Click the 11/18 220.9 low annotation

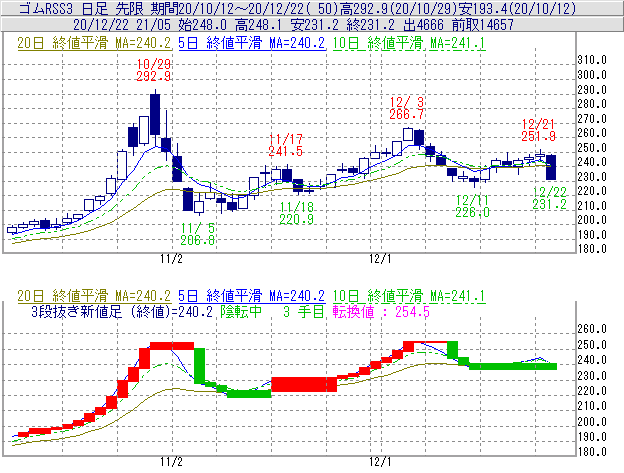pyautogui.click(x=296, y=213)
